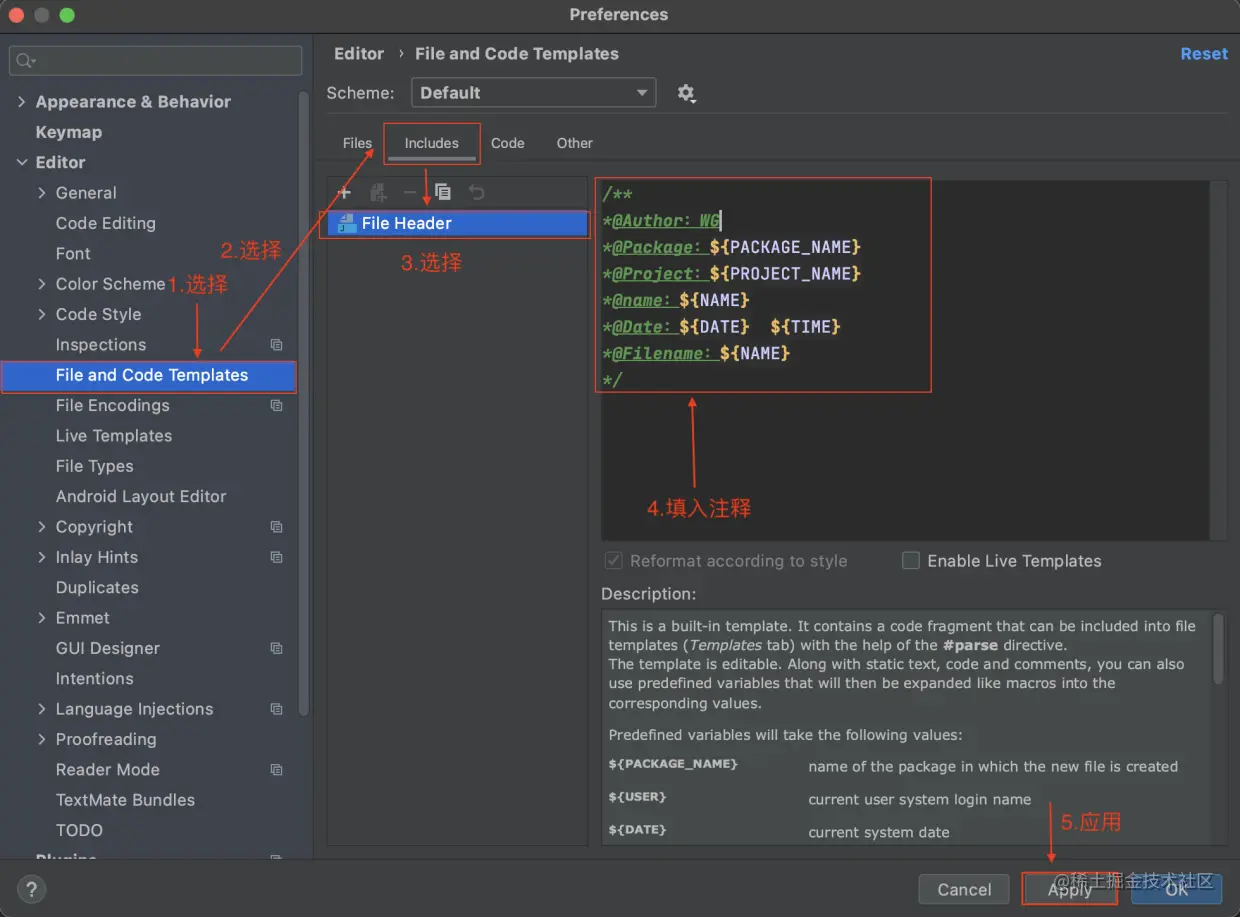Image resolution: width=1240 pixels, height=917 pixels.
Task: Select File and Code Templates entry
Action: (149, 375)
